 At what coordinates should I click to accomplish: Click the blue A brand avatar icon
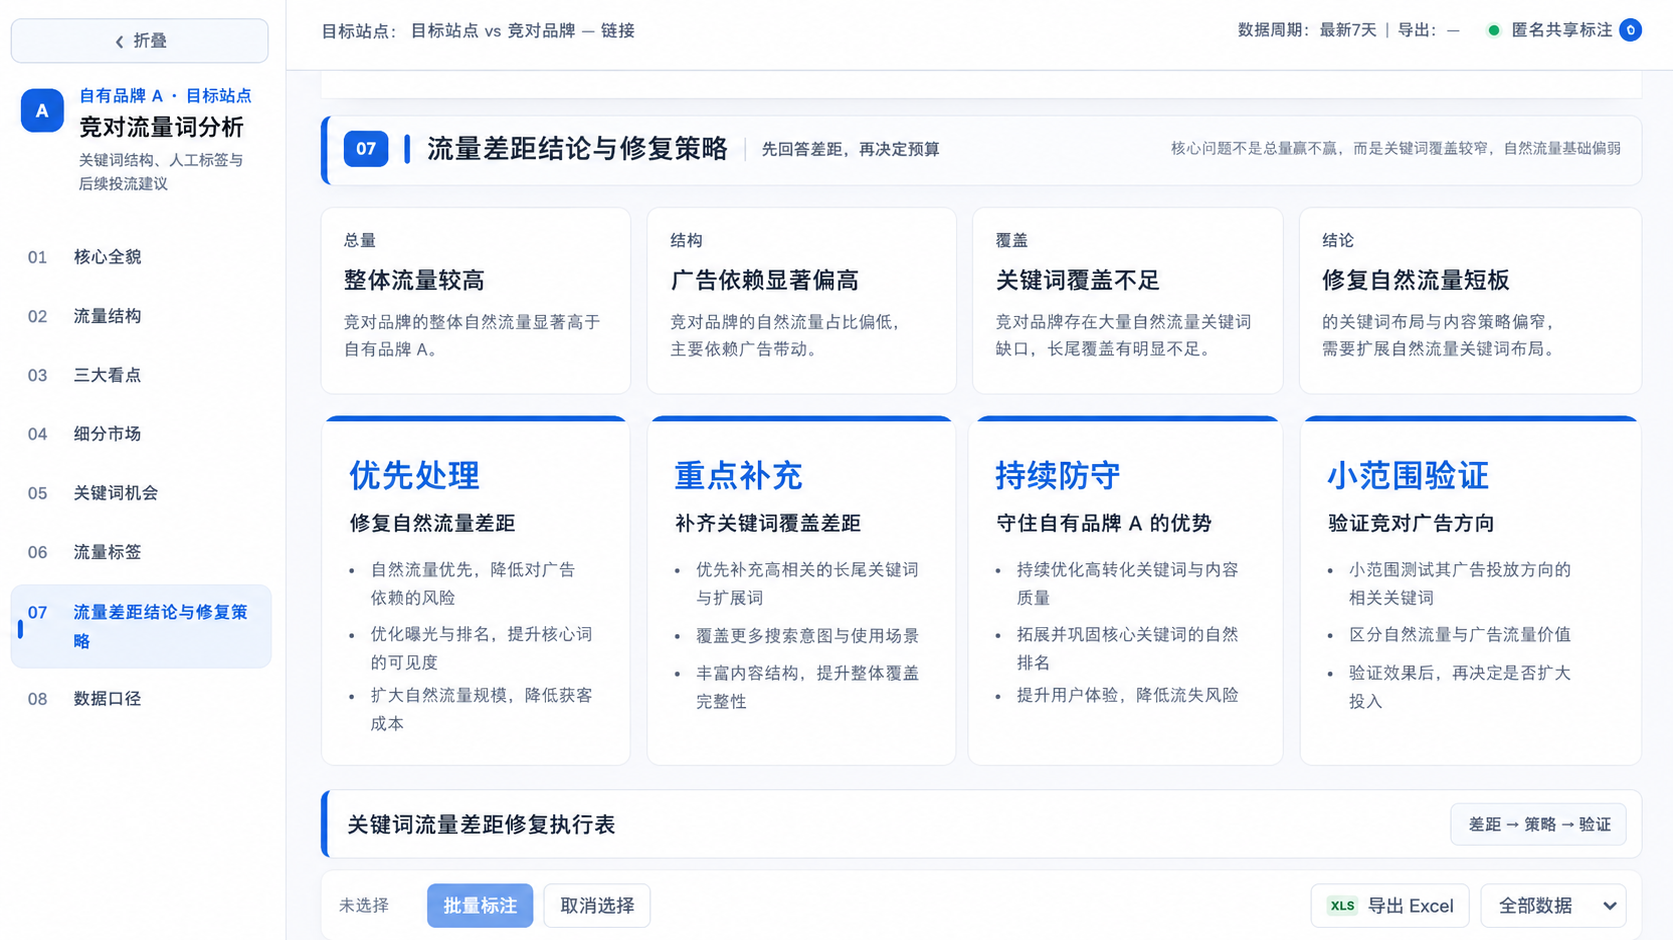tap(42, 111)
